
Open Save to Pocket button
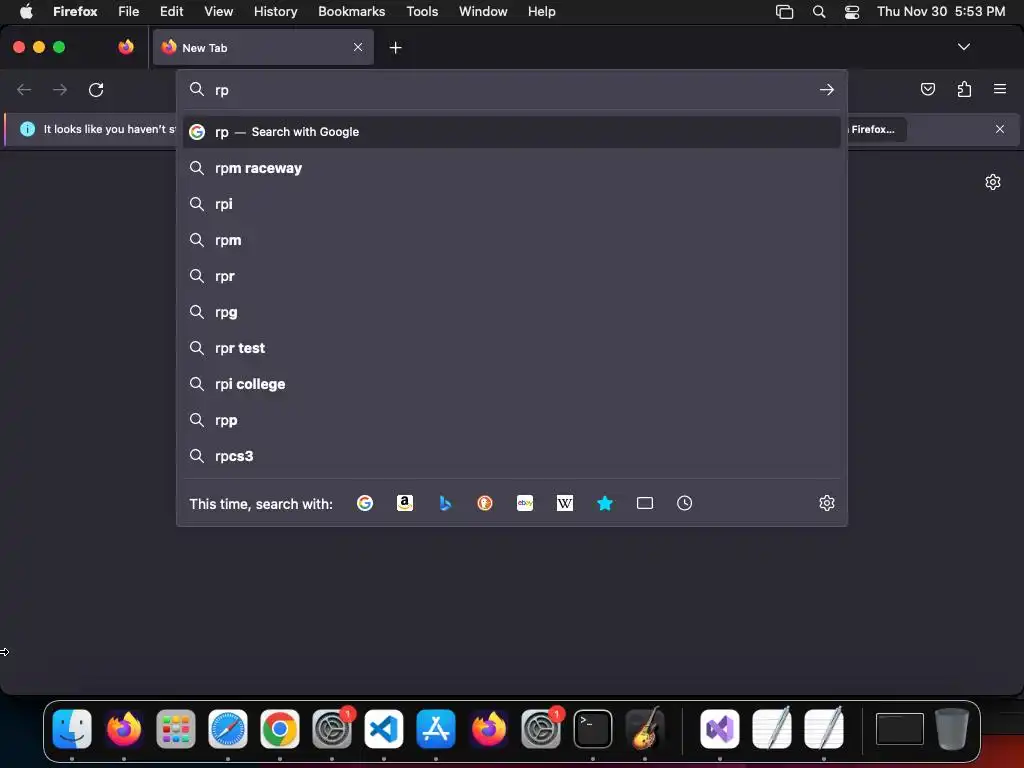tap(927, 89)
